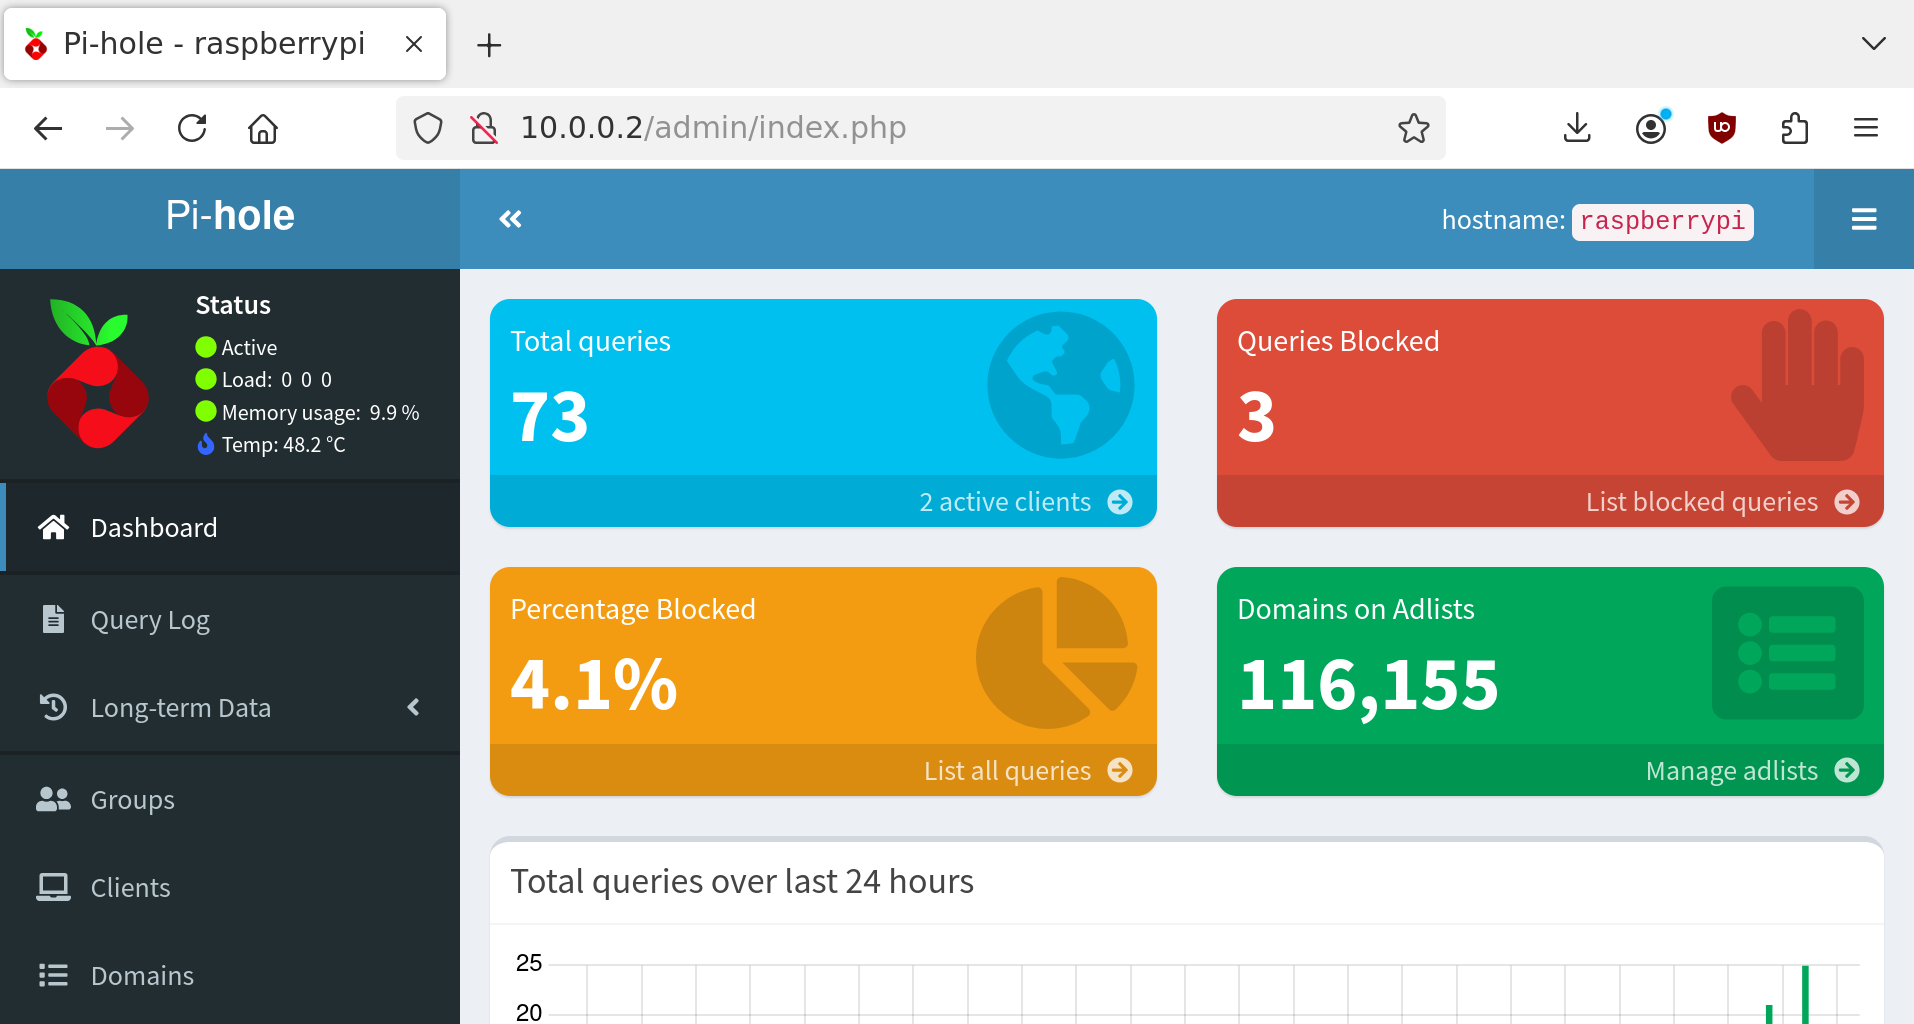
Task: Open the browser tab list dropdown
Action: pyautogui.click(x=1872, y=43)
